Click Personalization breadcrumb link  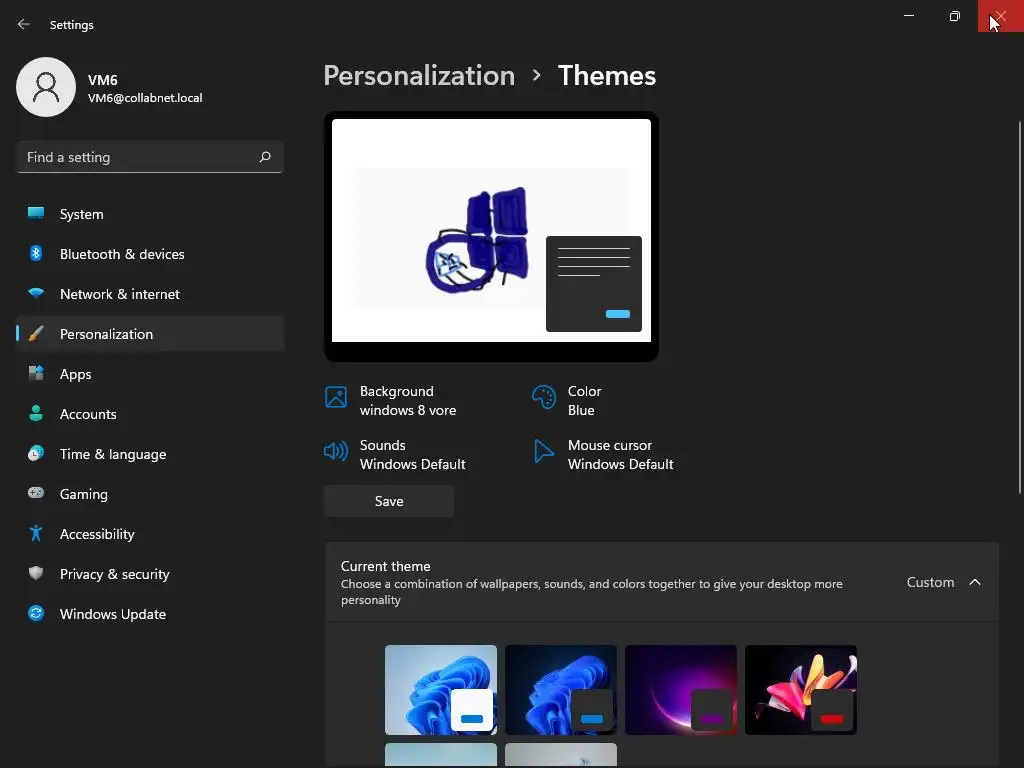(419, 76)
